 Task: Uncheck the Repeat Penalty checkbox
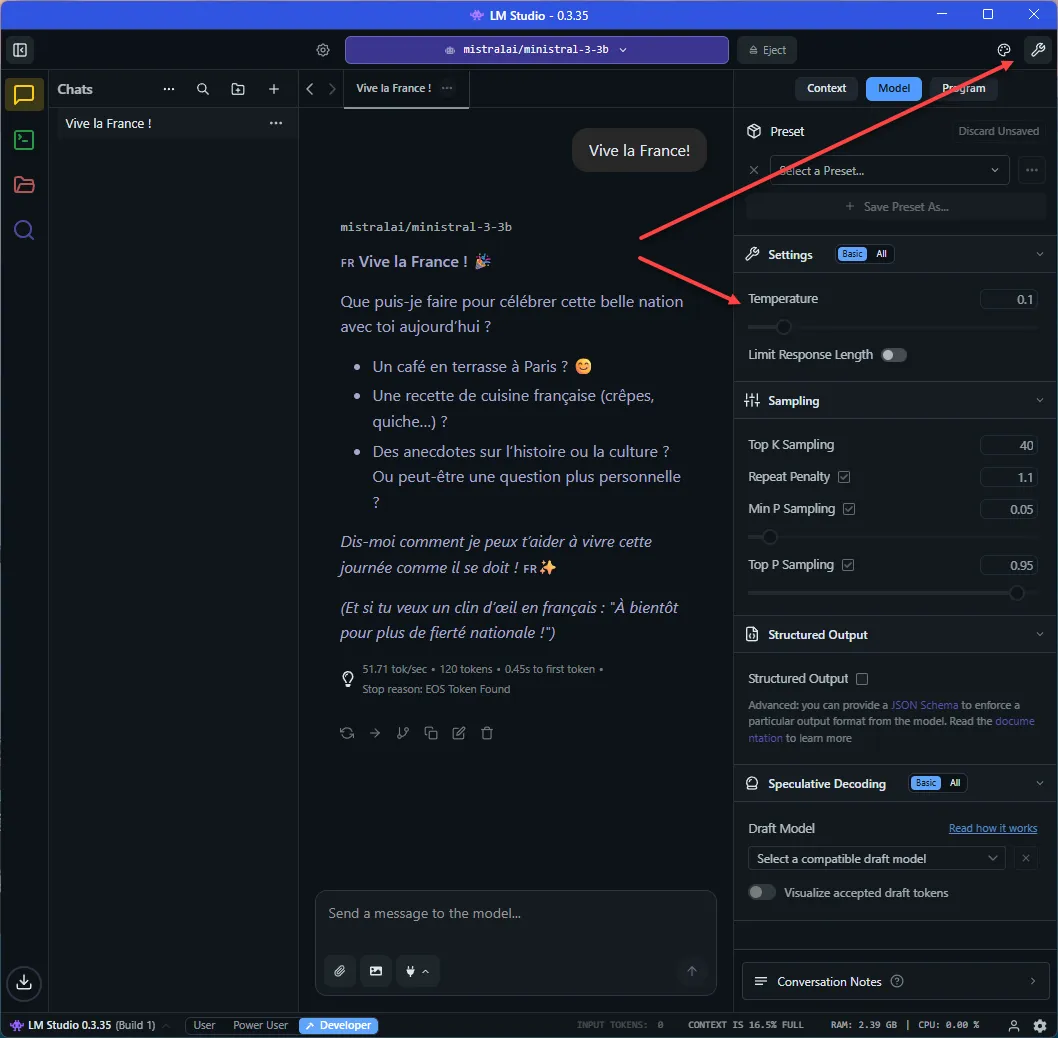pyautogui.click(x=844, y=477)
